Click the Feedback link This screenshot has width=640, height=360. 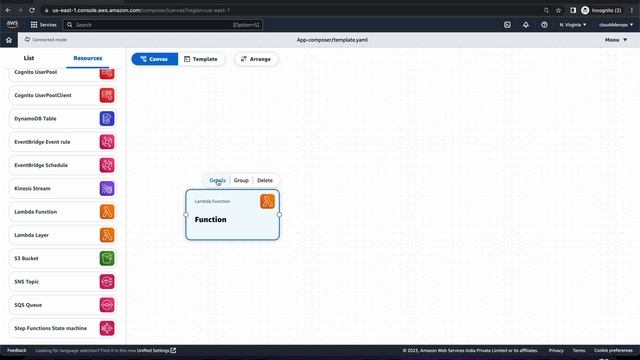click(17, 350)
